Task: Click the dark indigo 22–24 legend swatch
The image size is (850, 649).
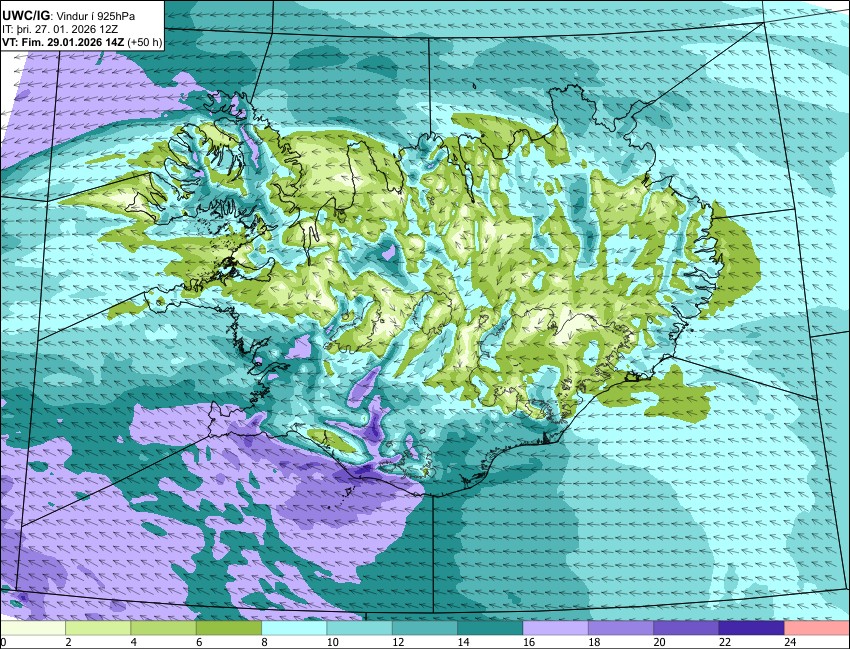Action: coord(751,628)
